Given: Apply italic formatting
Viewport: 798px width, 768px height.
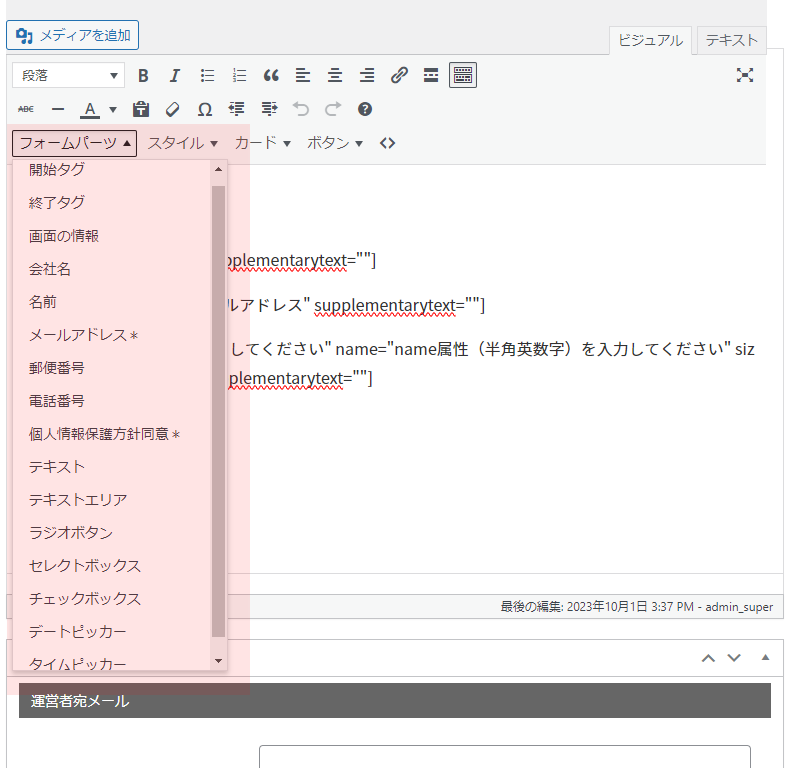Looking at the screenshot, I should pos(175,75).
